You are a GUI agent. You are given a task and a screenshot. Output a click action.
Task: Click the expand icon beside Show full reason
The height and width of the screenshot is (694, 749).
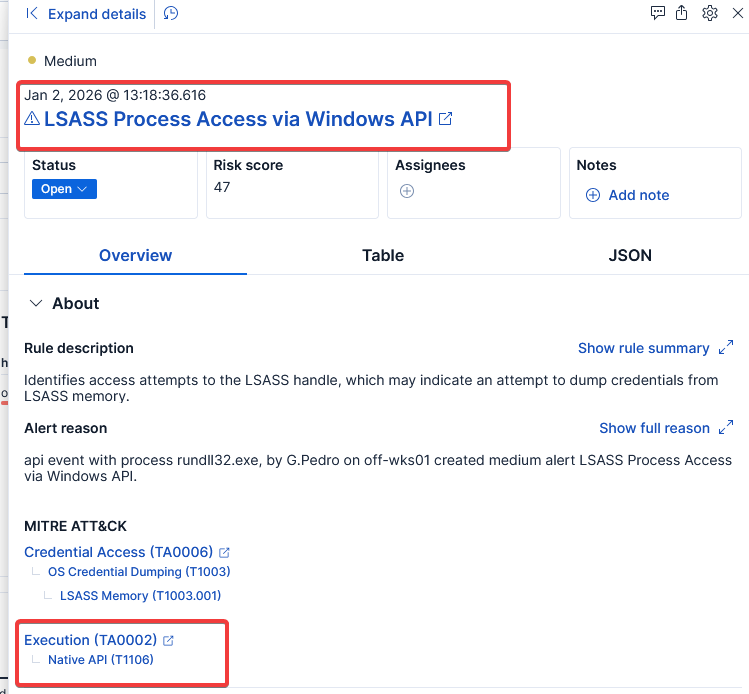[726, 428]
